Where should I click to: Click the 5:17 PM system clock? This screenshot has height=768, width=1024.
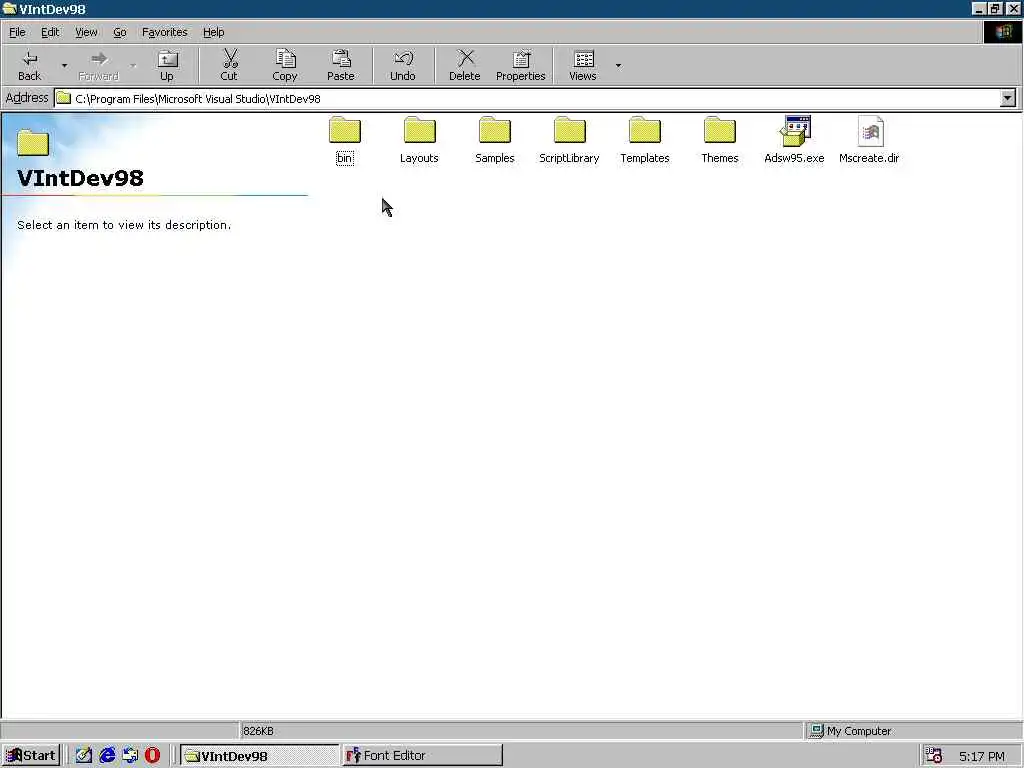[x=982, y=756]
